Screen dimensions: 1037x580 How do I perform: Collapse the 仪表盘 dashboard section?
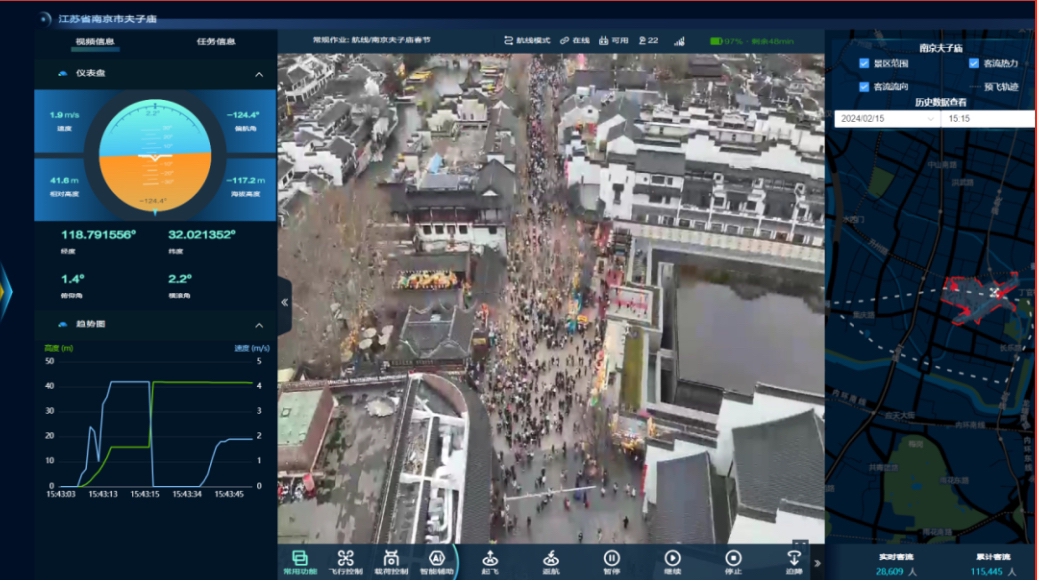click(x=259, y=75)
